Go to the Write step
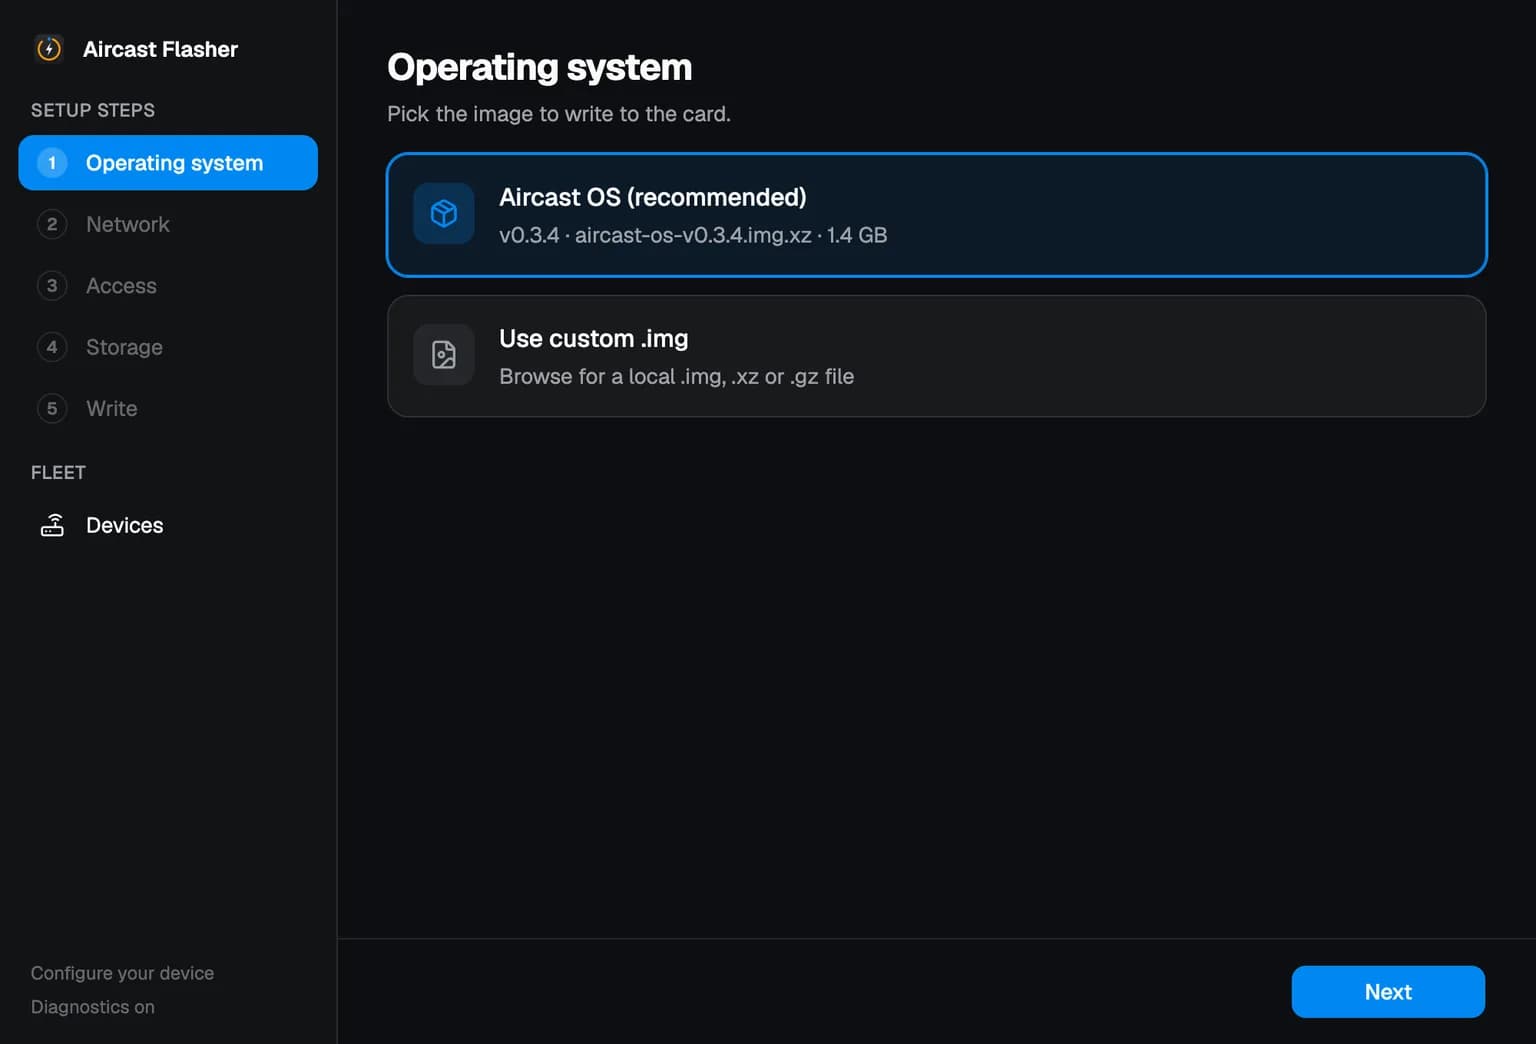The height and width of the screenshot is (1044, 1536). 168,408
